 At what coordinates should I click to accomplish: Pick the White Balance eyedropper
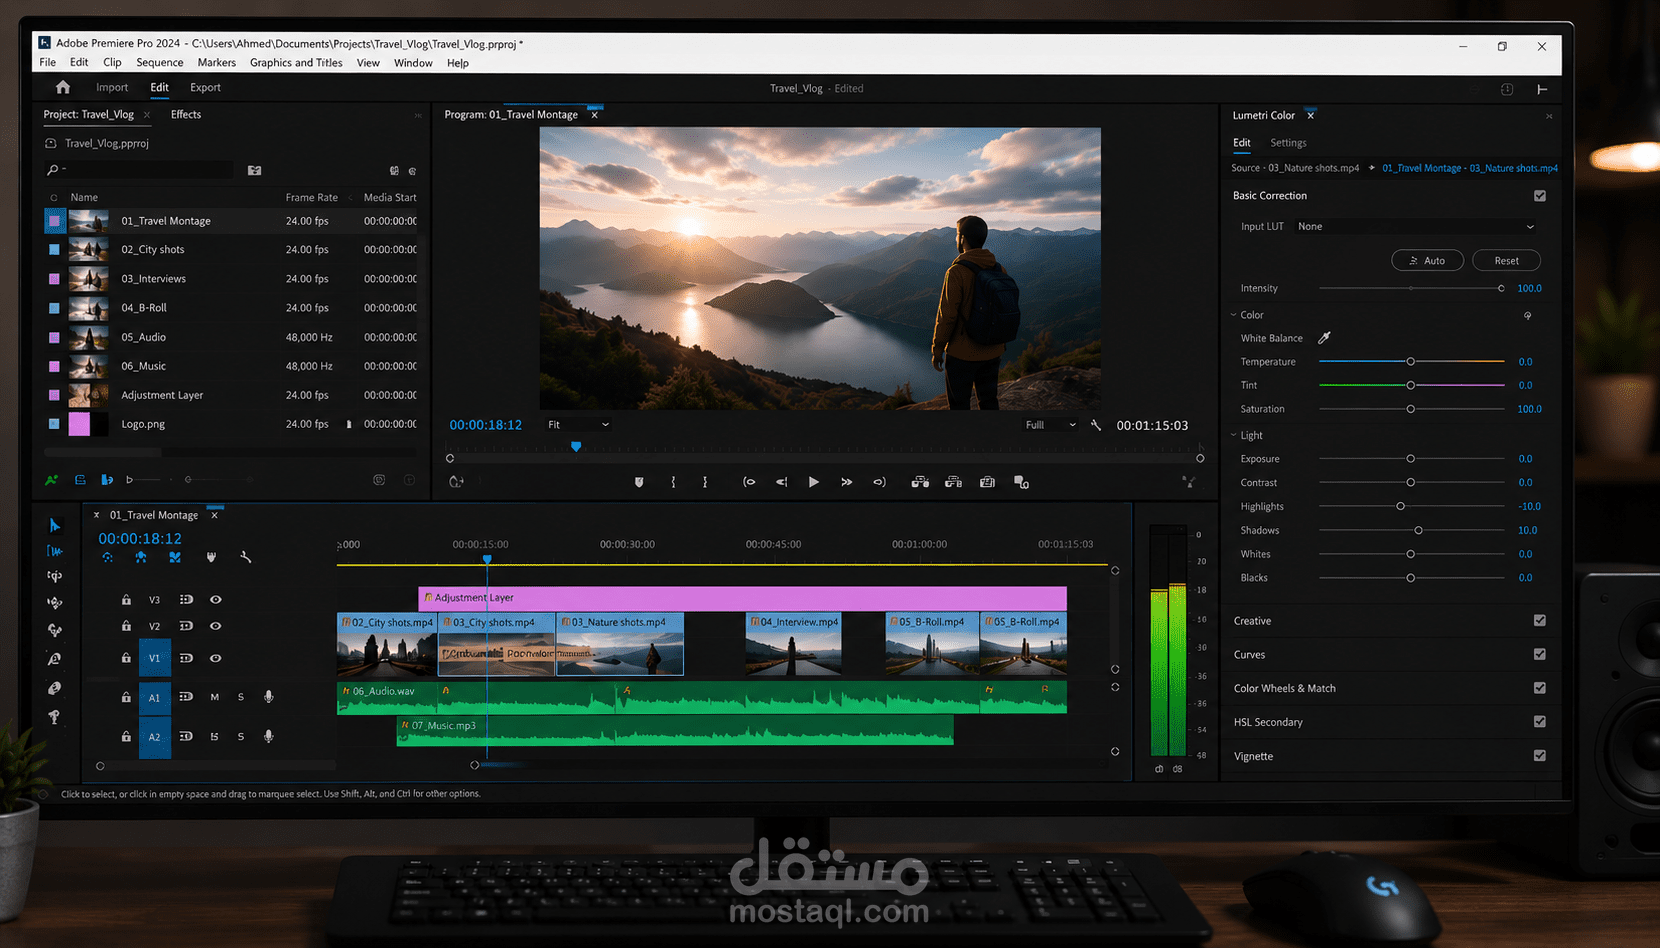pyautogui.click(x=1324, y=338)
